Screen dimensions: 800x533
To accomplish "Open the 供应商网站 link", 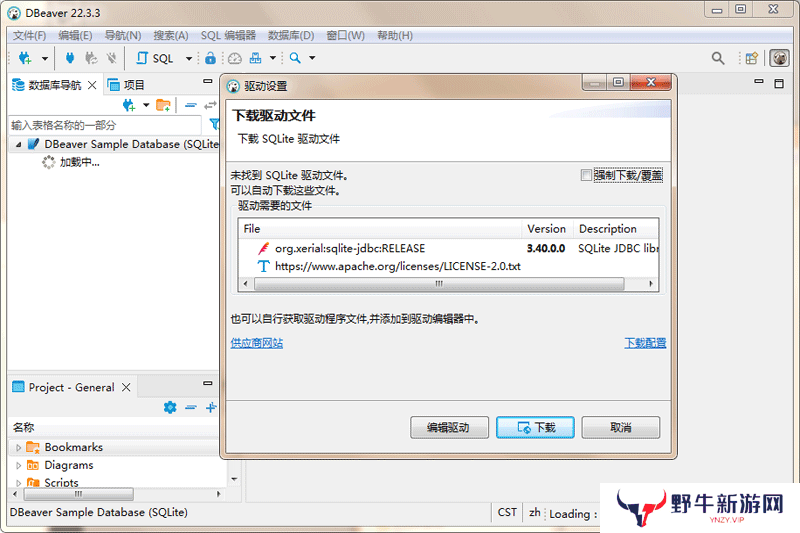I will (257, 343).
